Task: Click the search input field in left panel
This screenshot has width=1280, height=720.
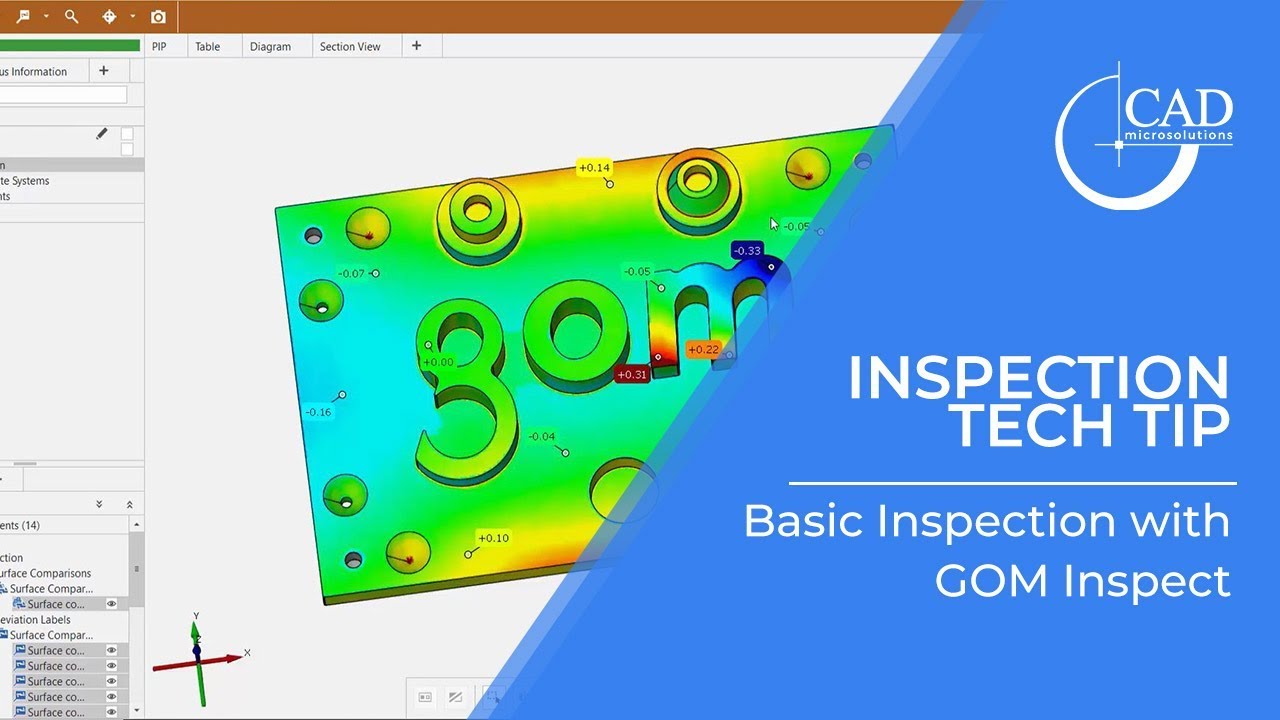Action: [63, 95]
